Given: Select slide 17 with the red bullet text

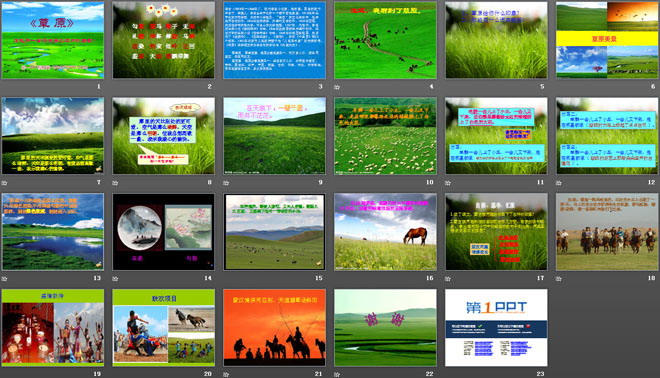Looking at the screenshot, I should 496,232.
